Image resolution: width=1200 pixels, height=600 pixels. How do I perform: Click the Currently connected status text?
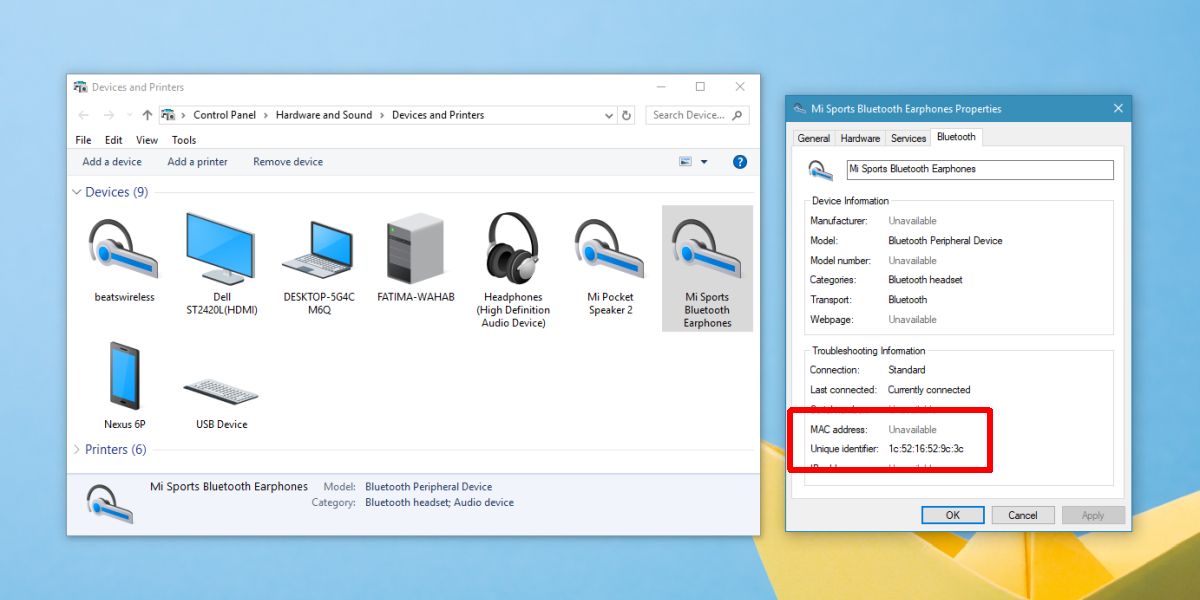(x=929, y=390)
